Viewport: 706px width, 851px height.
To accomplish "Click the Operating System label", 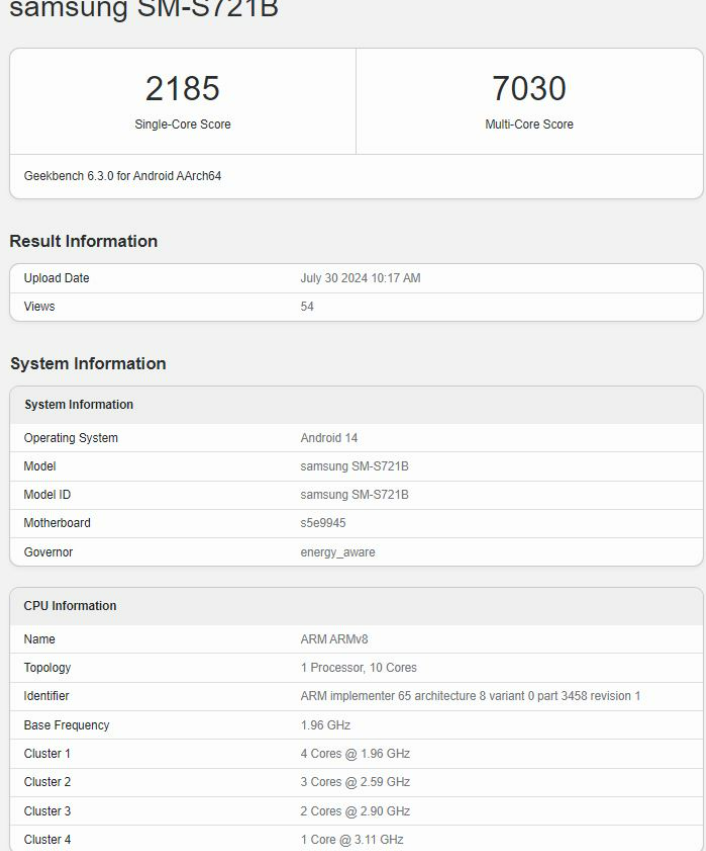I will [71, 438].
